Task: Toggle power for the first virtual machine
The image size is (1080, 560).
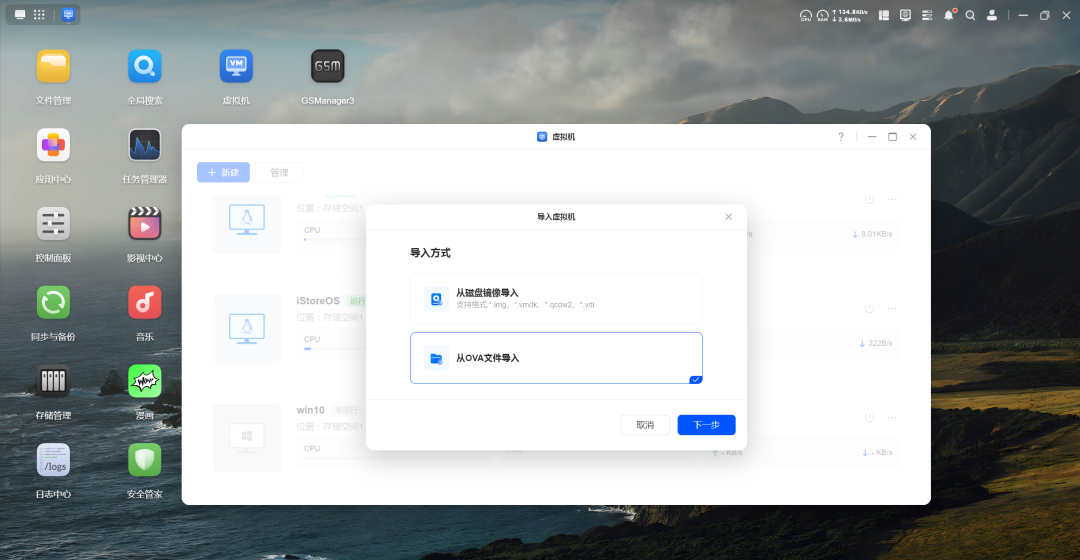Action: (869, 199)
